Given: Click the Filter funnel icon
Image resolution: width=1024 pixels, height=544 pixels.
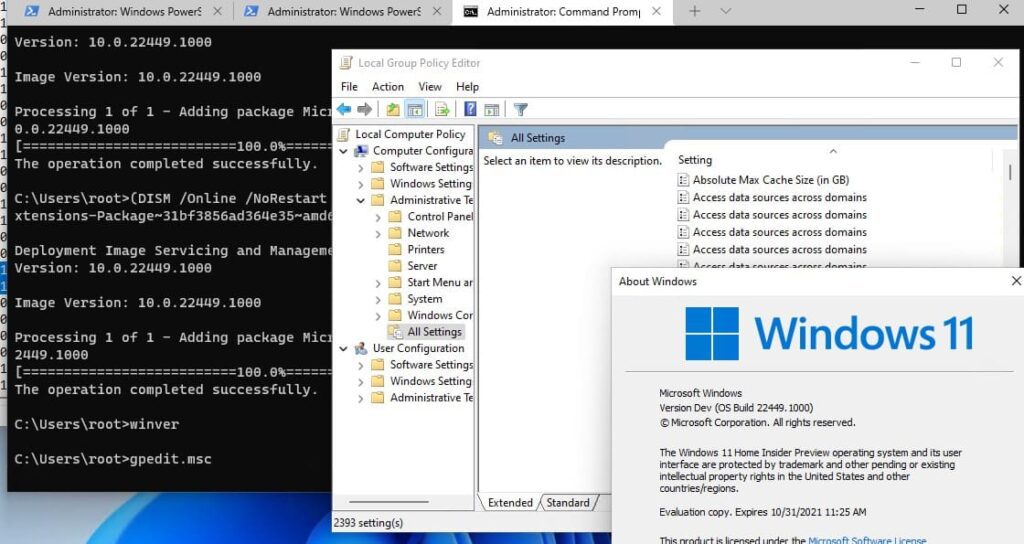Looking at the screenshot, I should tap(520, 110).
